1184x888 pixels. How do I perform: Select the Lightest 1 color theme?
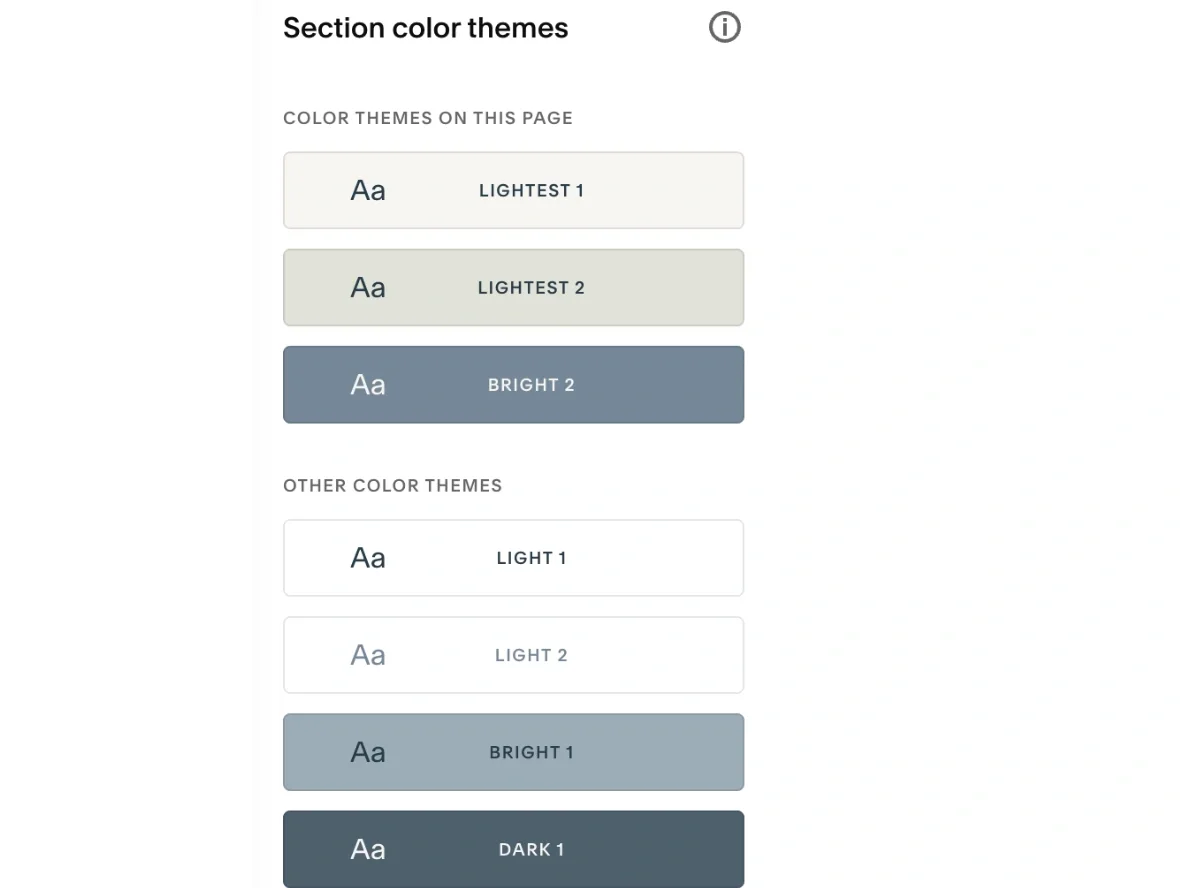513,191
